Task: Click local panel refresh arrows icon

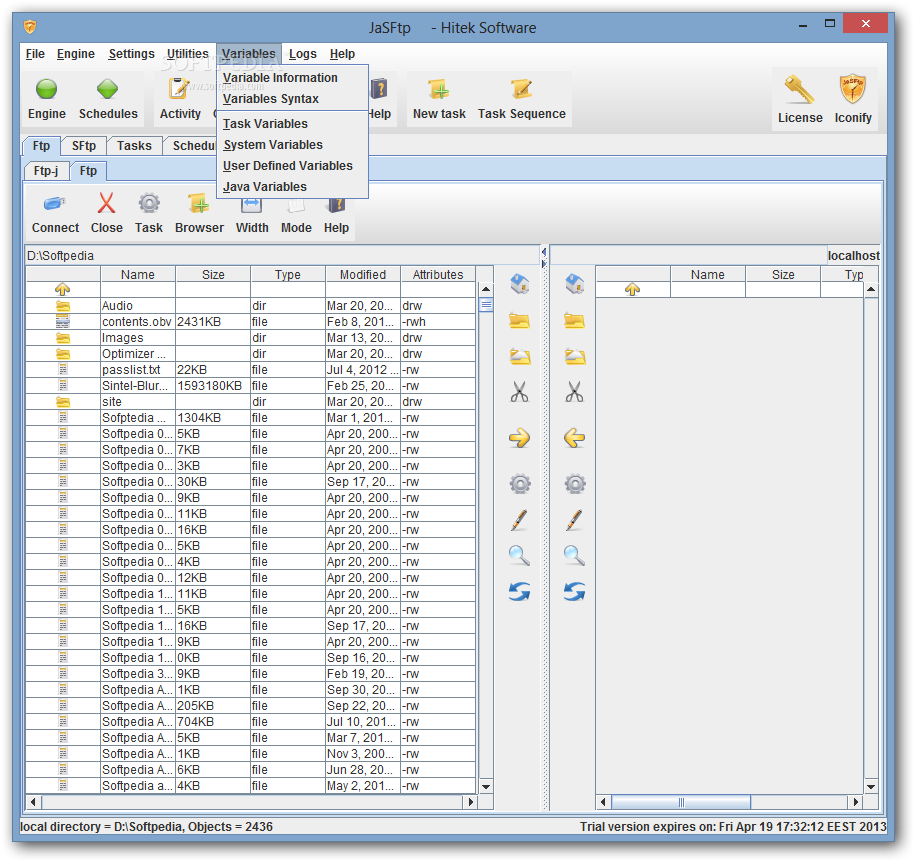Action: tap(519, 592)
